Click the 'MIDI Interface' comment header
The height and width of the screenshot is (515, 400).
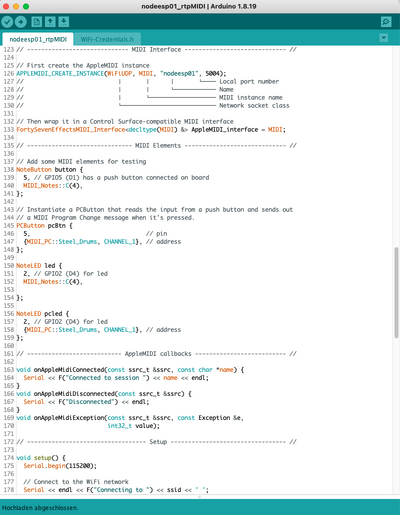click(156, 49)
